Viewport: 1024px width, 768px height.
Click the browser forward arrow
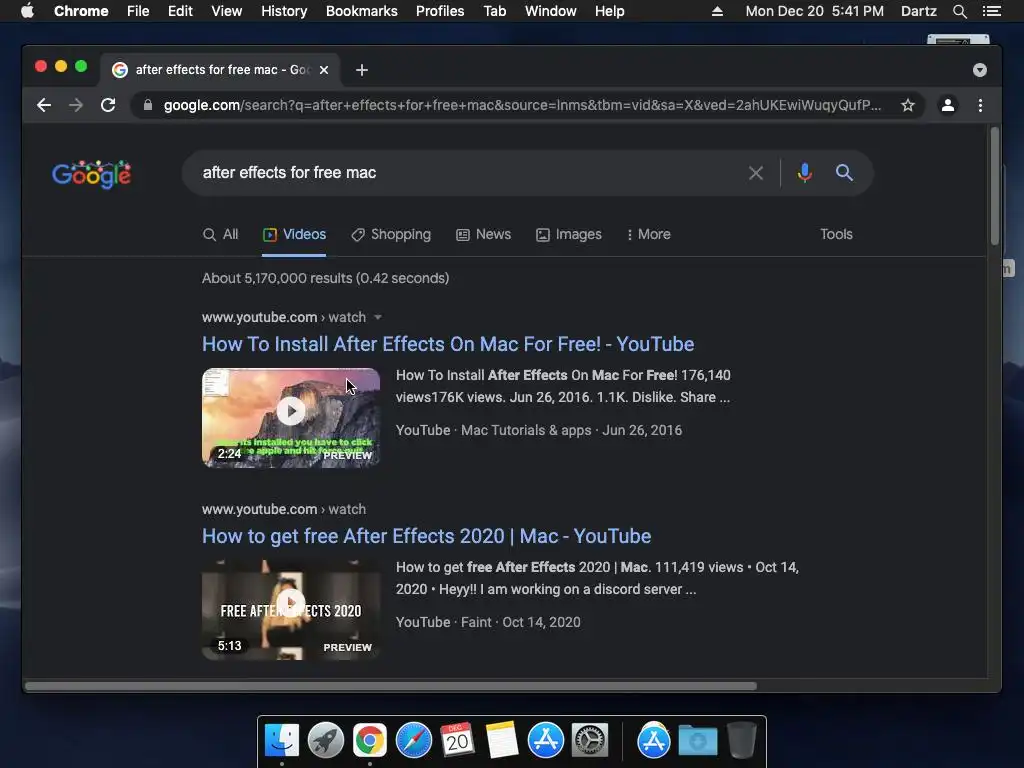(76, 105)
